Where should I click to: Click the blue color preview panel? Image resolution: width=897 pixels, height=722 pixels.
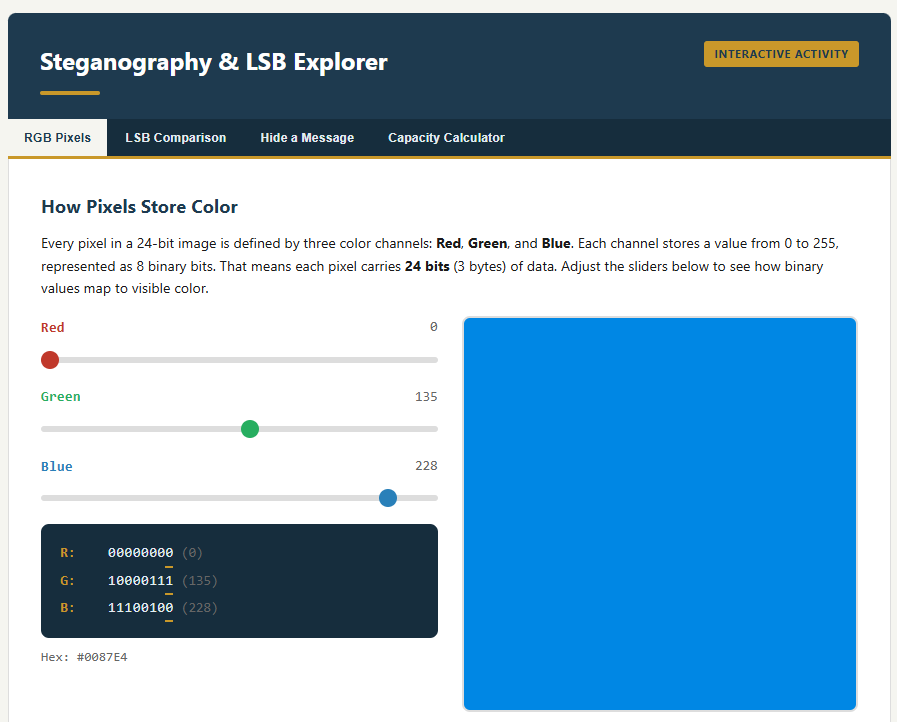[659, 513]
